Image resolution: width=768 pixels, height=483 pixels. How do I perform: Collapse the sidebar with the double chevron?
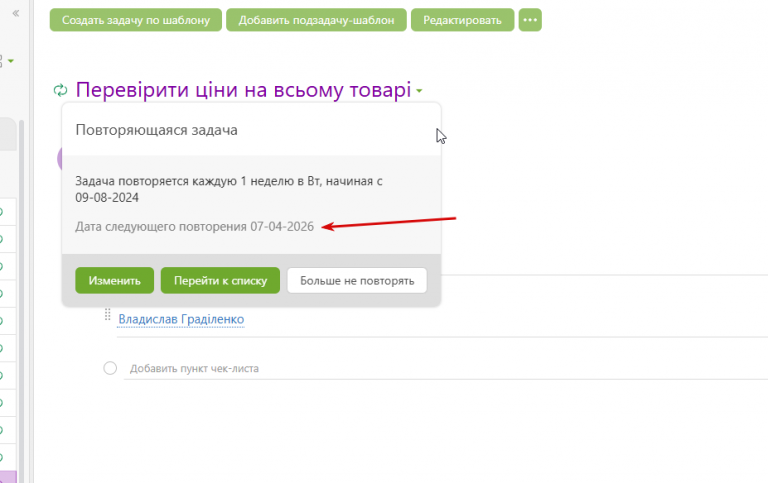(16, 13)
